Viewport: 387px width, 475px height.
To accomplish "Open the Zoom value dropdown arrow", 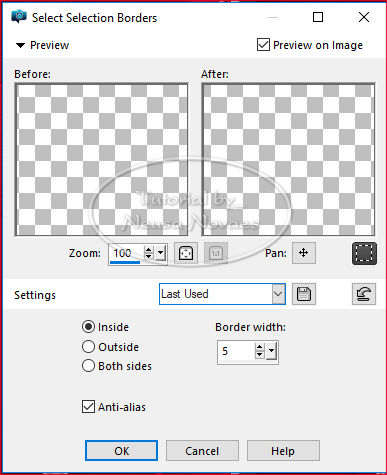I will click(x=160, y=253).
